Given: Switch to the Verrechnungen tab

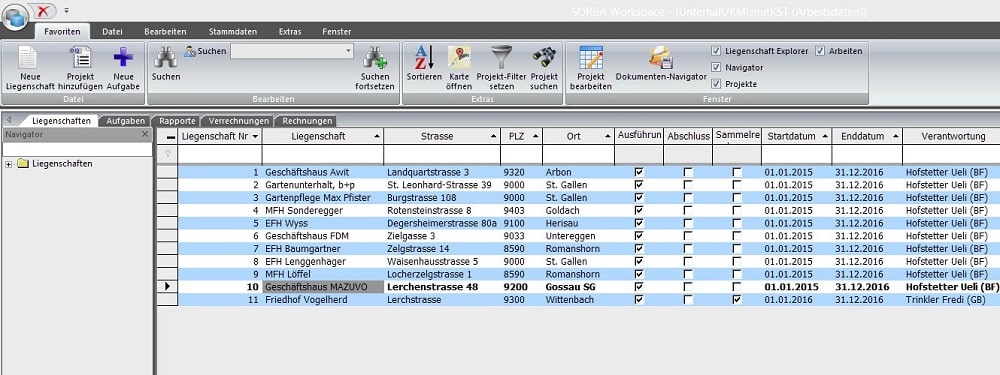Looking at the screenshot, I should coord(239,121).
